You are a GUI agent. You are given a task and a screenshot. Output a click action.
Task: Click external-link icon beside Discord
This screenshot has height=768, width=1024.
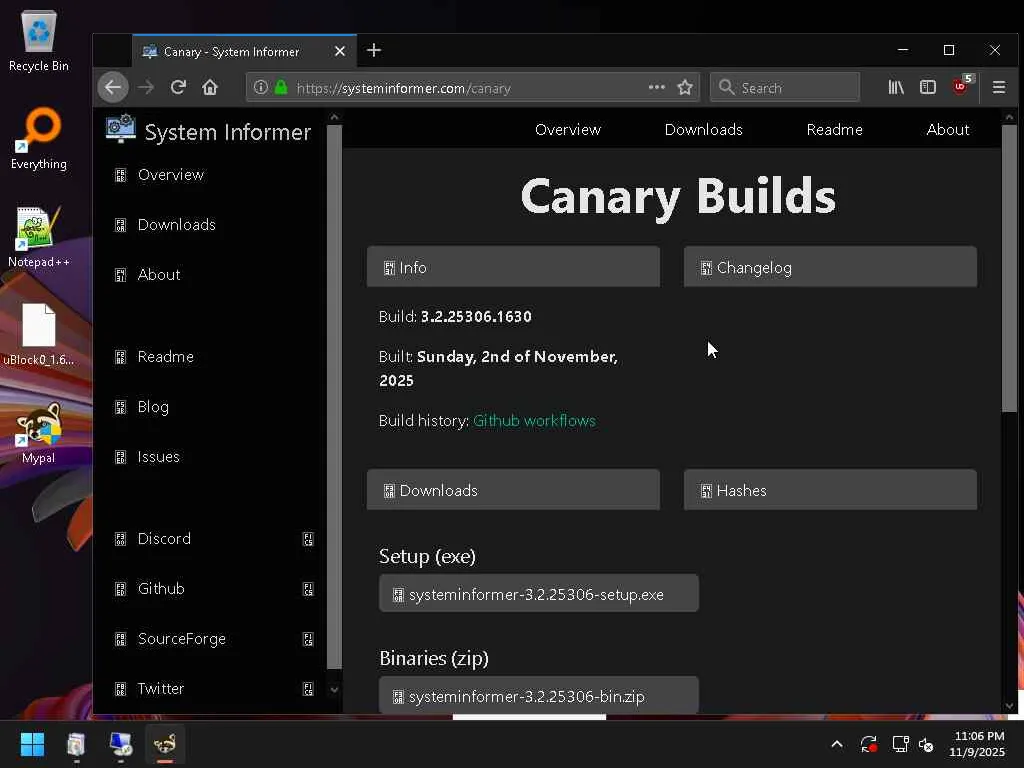tap(308, 539)
